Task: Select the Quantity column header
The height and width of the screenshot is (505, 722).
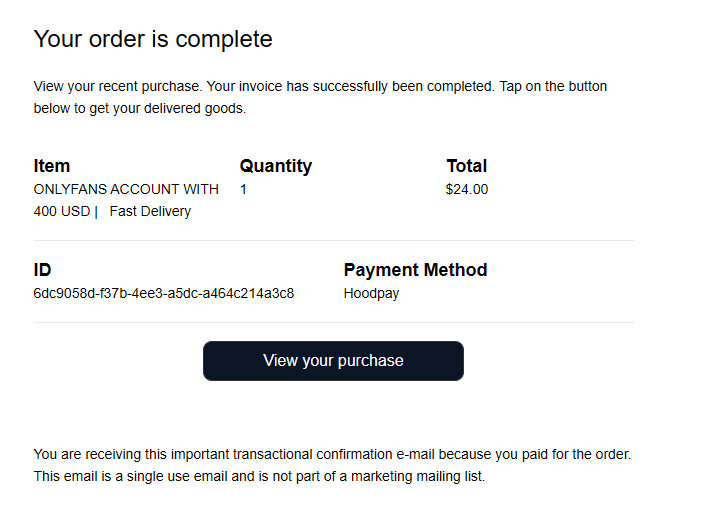Action: [276, 166]
